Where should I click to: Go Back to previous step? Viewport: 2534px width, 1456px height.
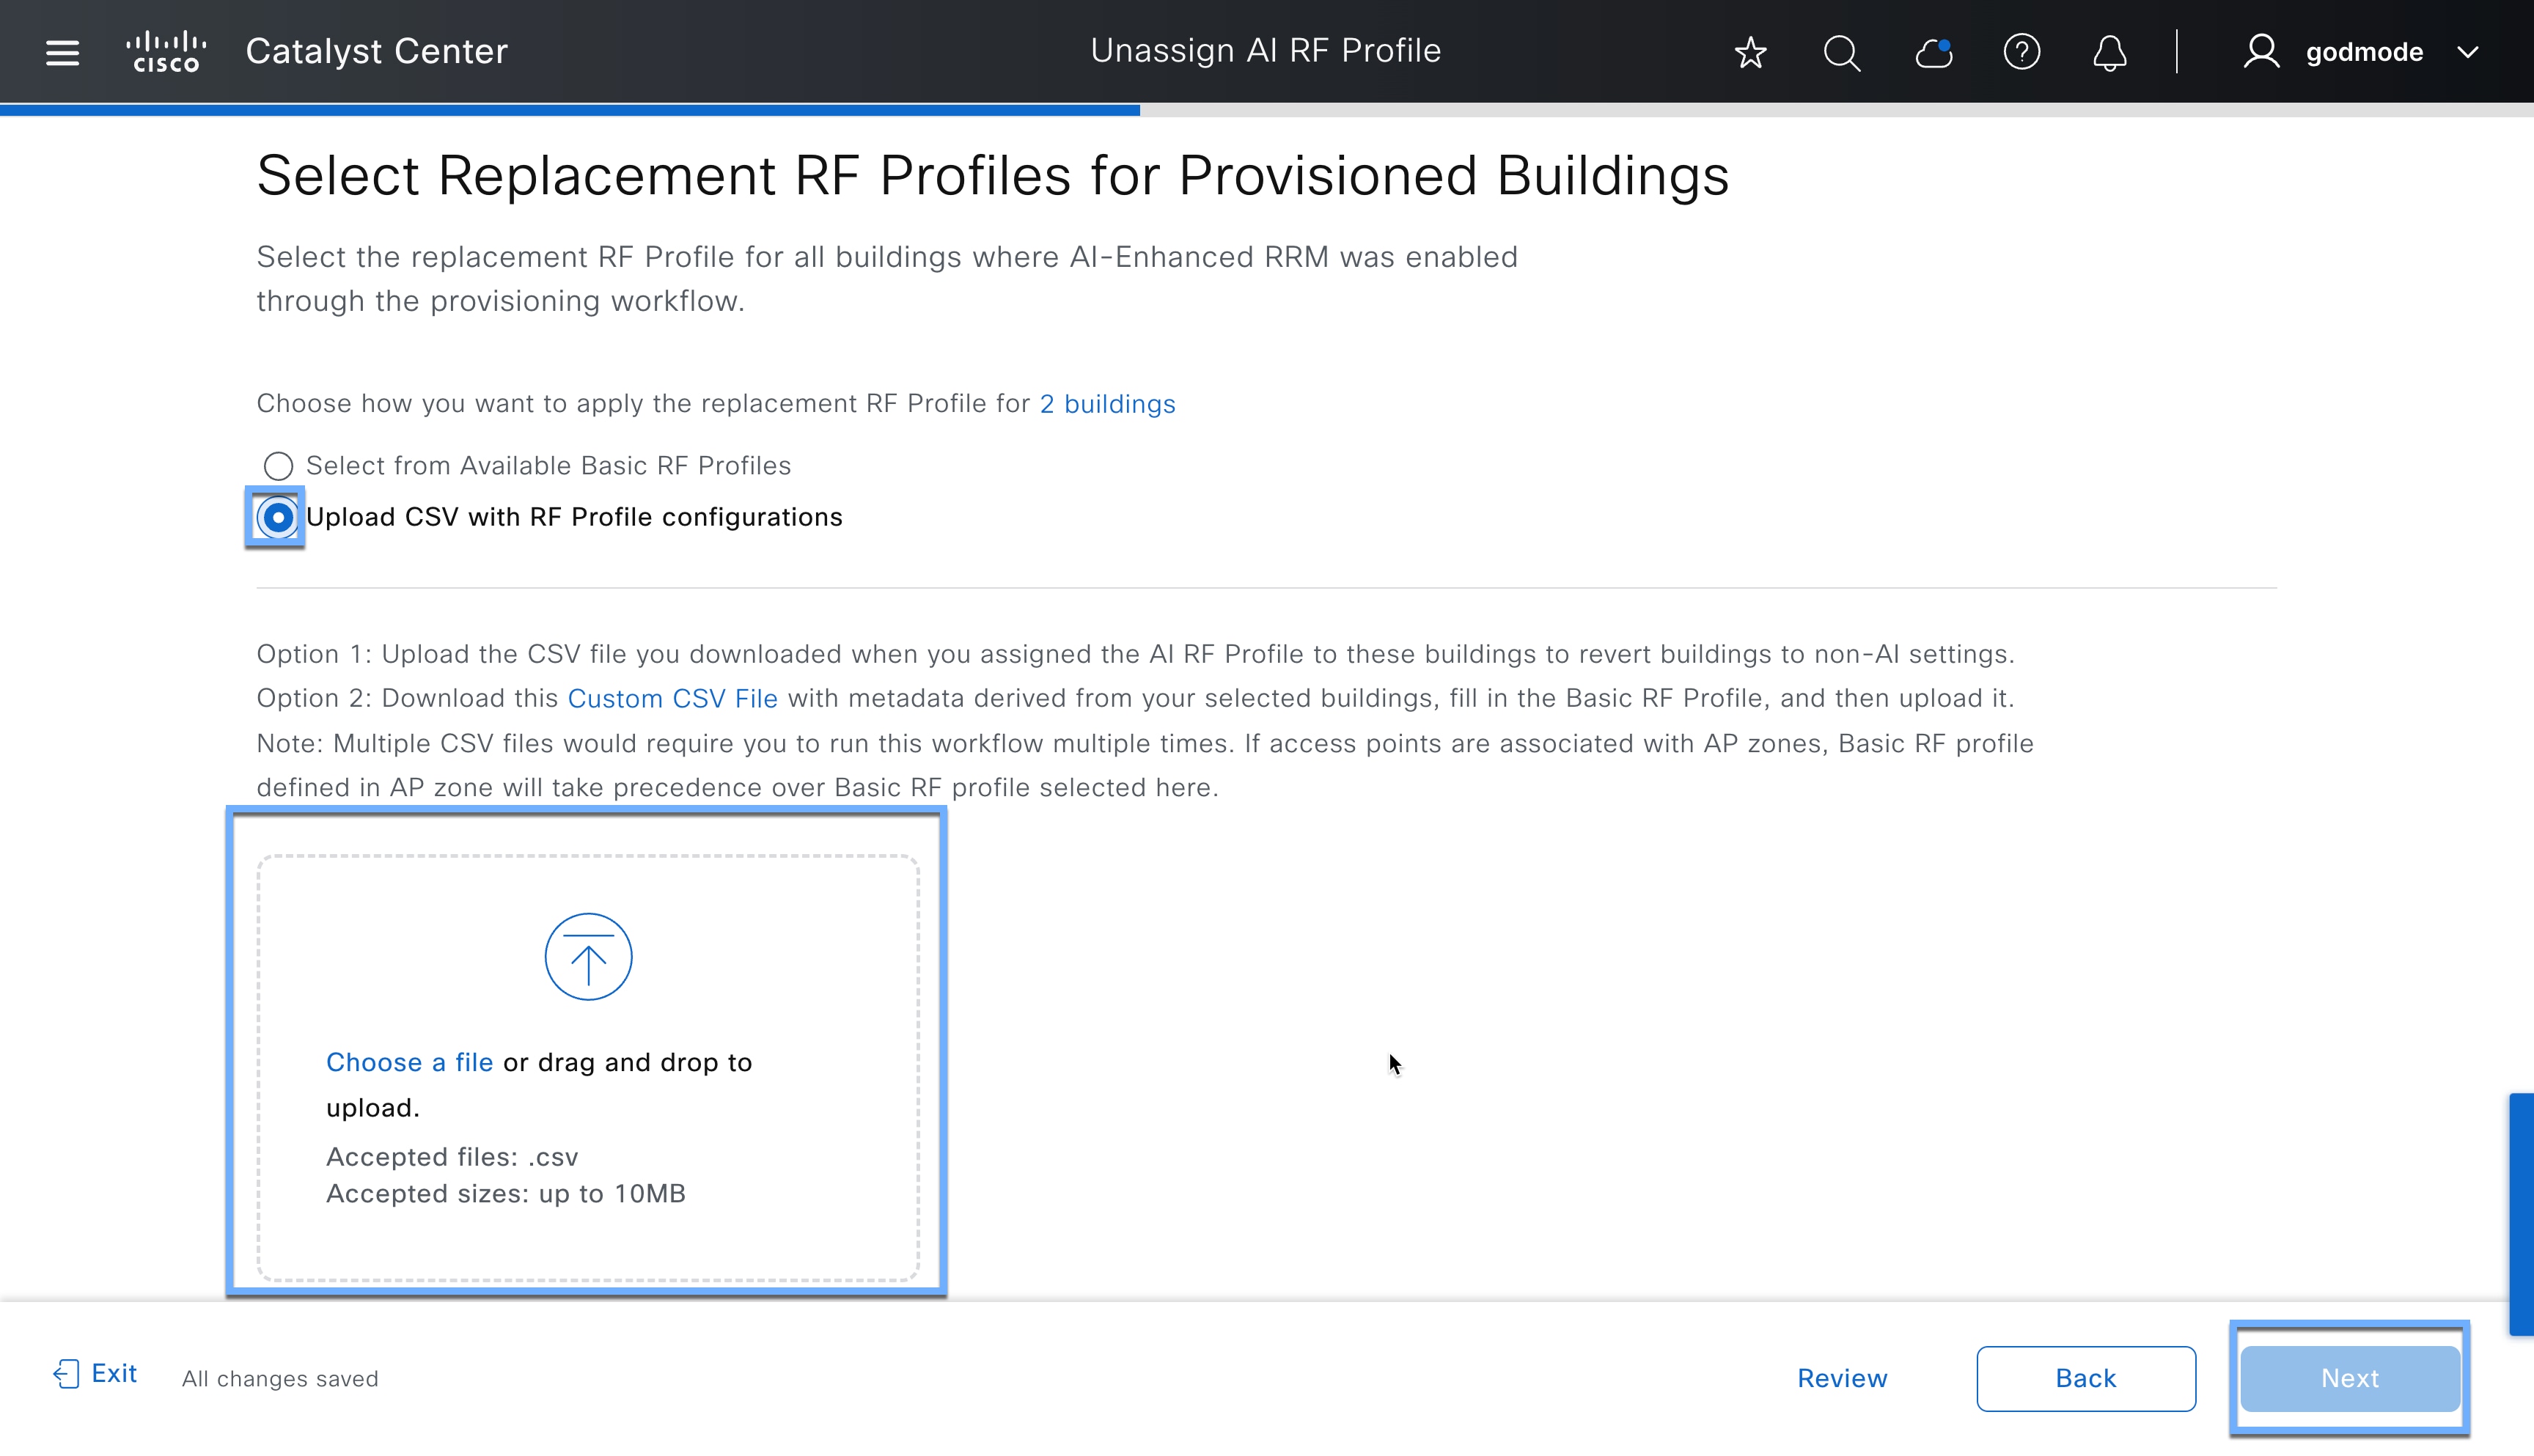(x=2085, y=1378)
